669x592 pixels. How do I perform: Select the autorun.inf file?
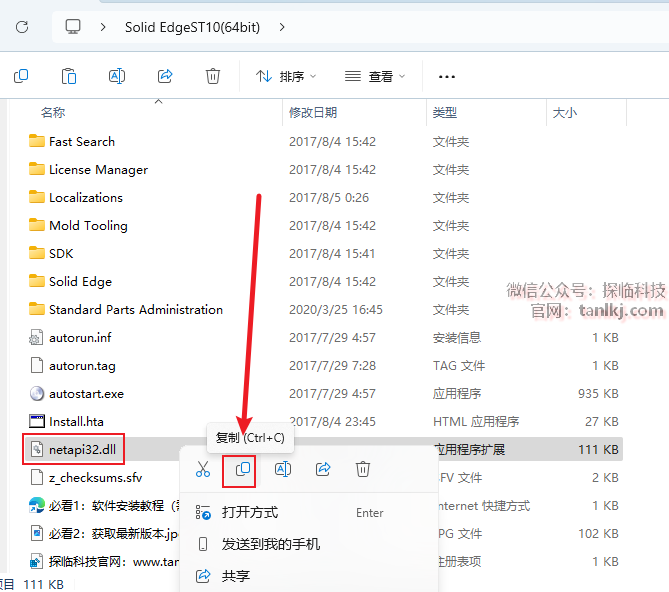[80, 338]
